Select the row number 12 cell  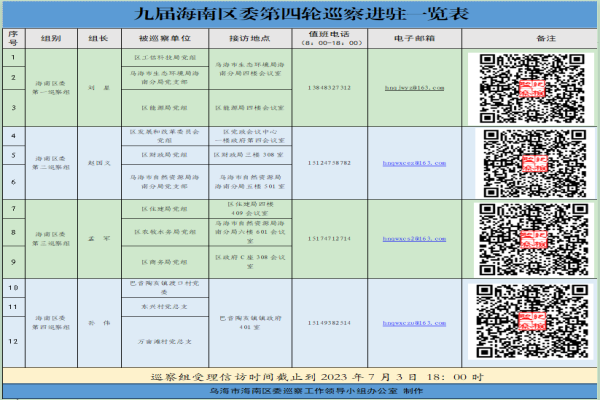(14, 341)
